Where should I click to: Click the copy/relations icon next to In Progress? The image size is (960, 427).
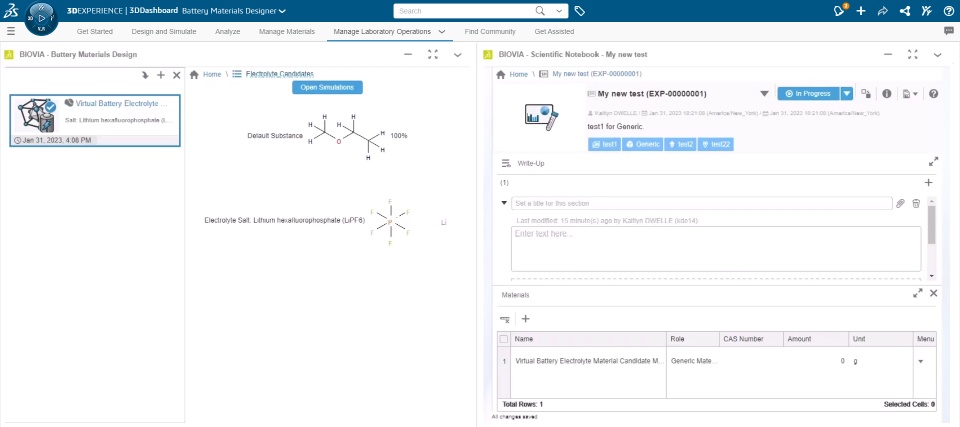point(866,94)
